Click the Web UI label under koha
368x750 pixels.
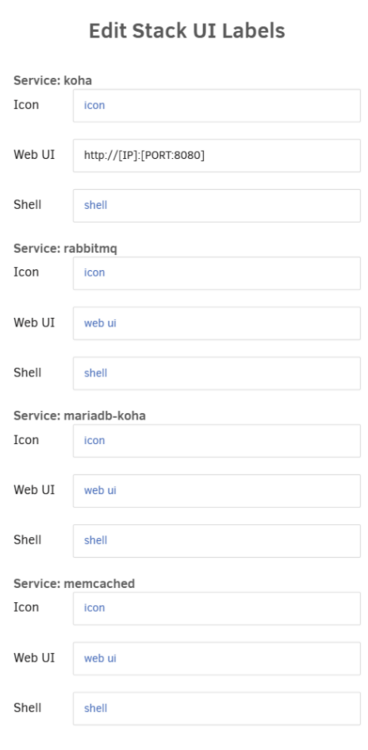click(x=34, y=154)
